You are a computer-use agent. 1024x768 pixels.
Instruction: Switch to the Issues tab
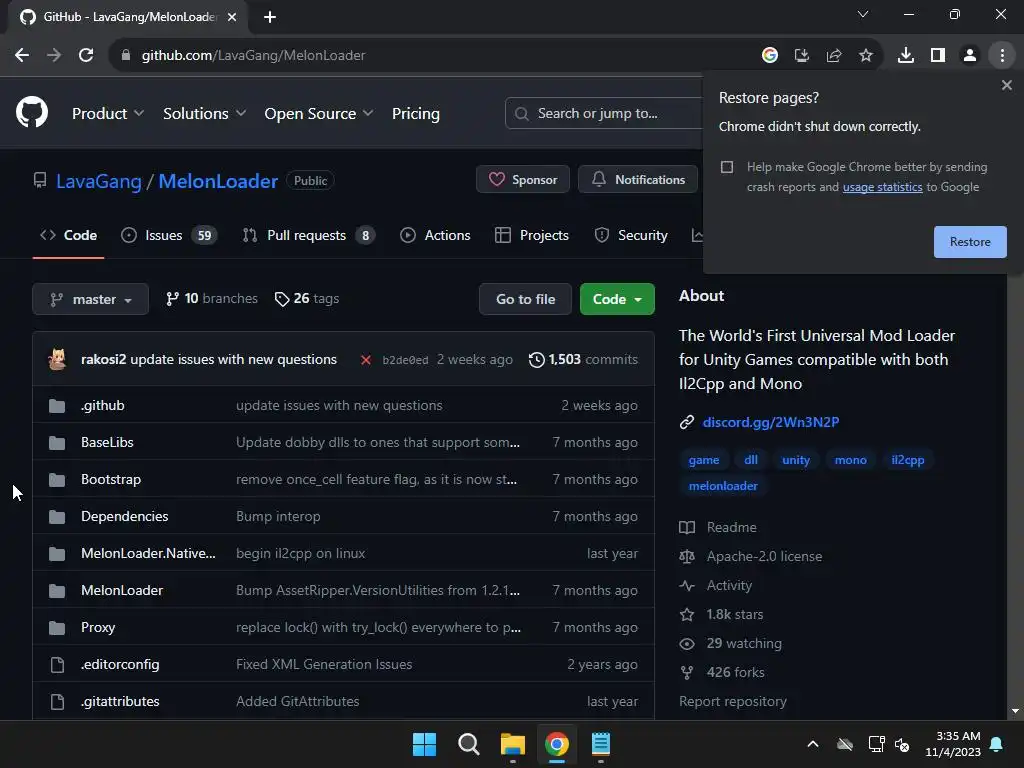(x=168, y=235)
